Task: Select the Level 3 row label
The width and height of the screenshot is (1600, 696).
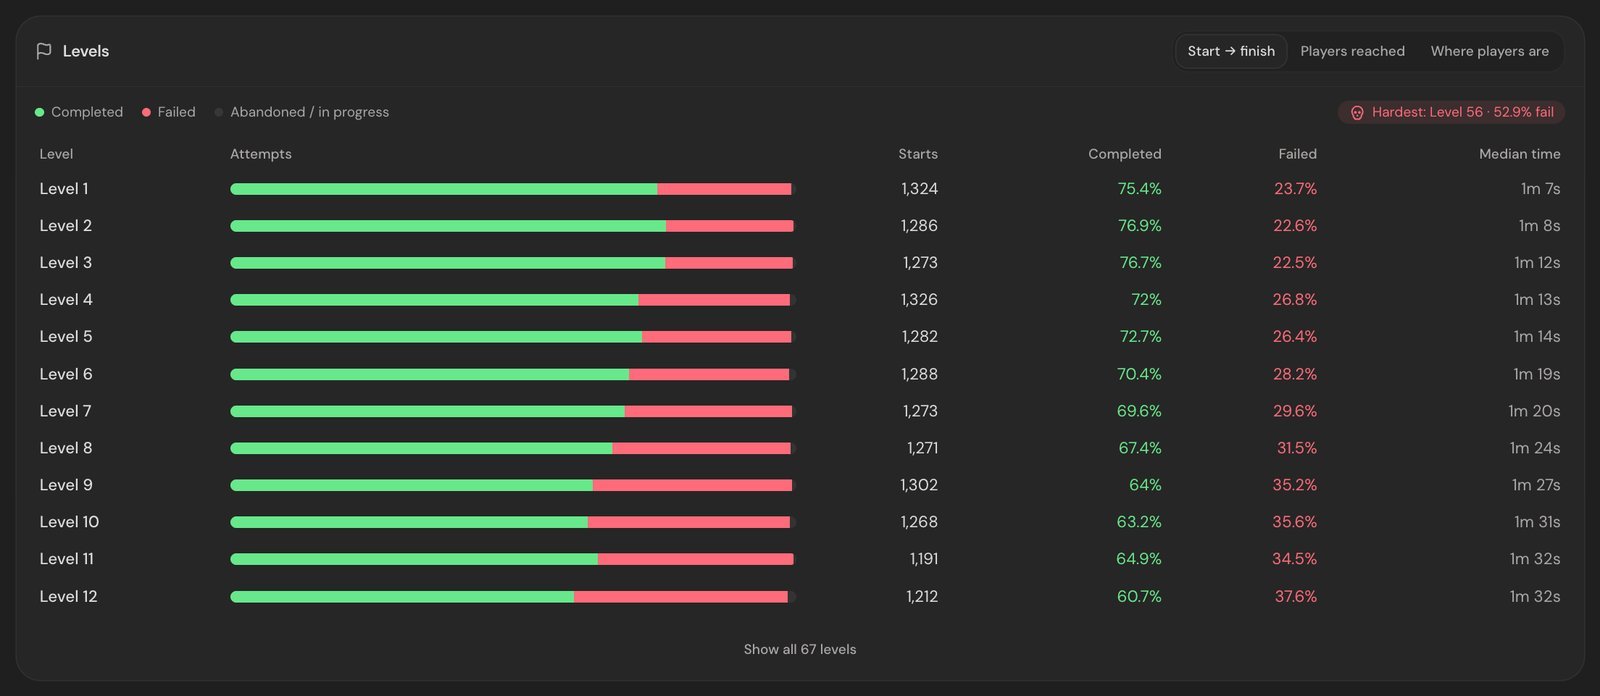Action: tap(65, 263)
